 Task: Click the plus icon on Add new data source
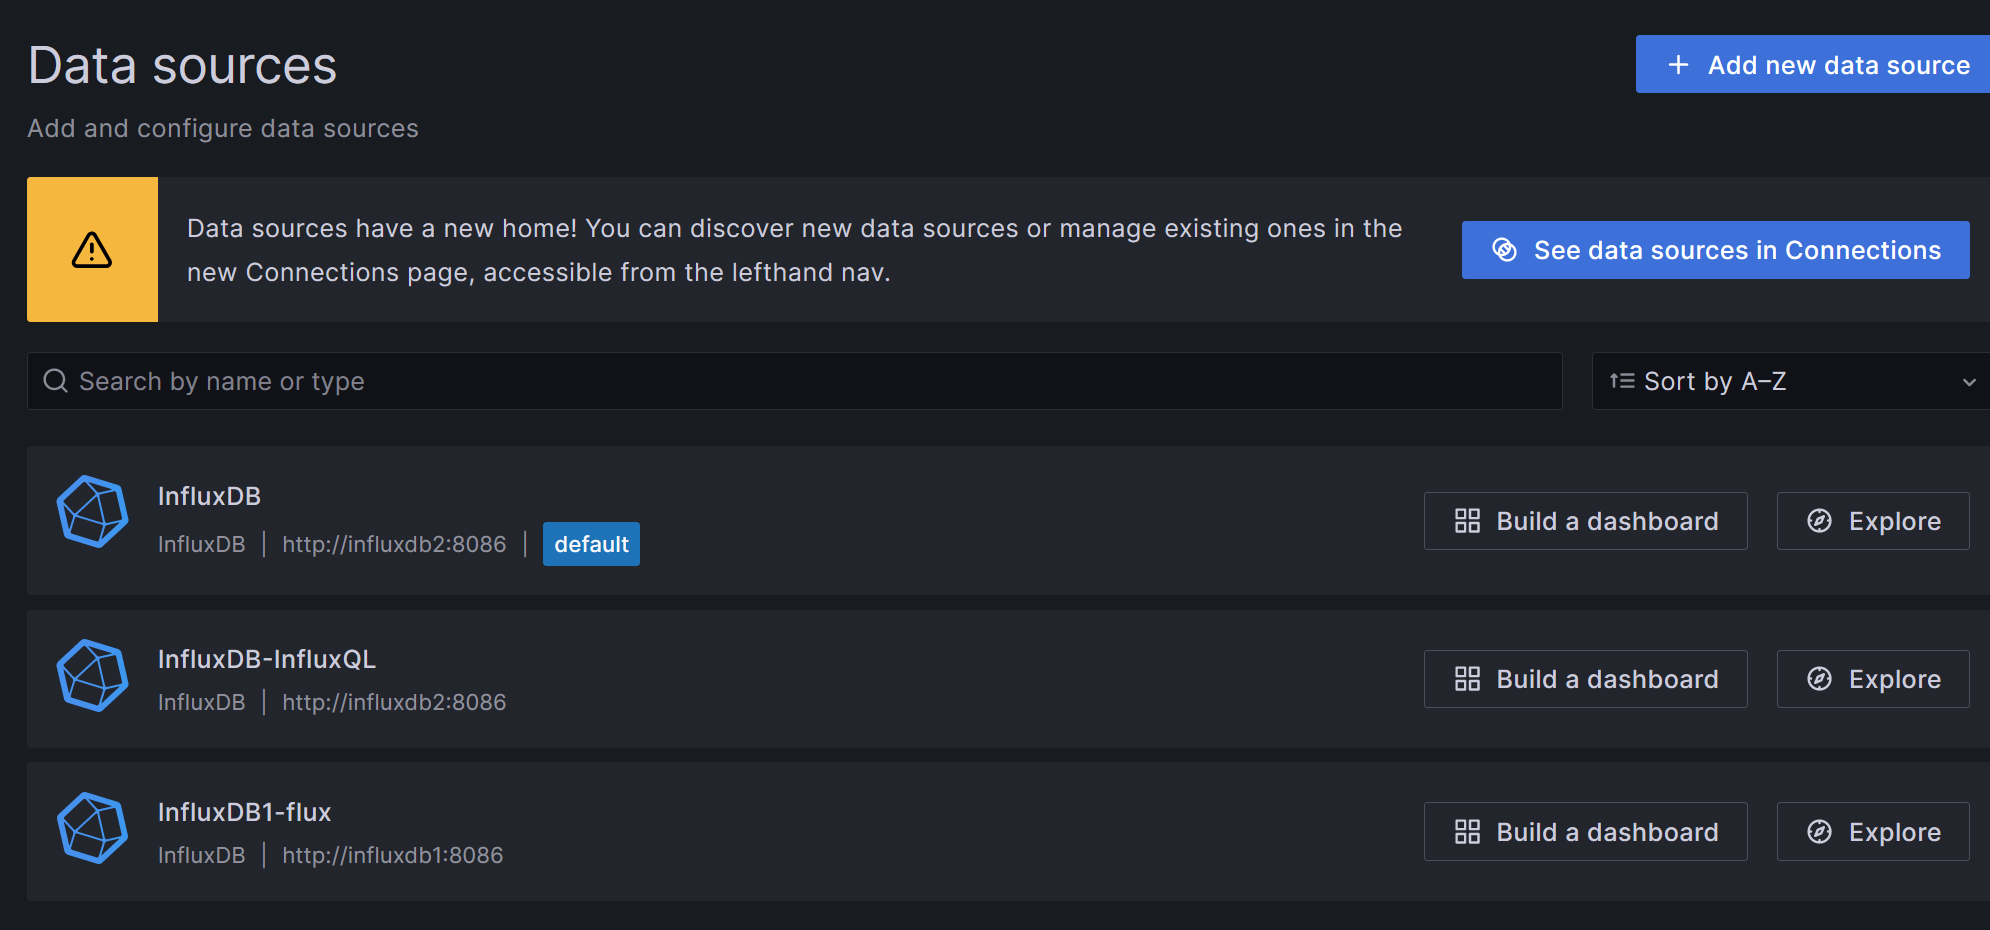[x=1678, y=65]
